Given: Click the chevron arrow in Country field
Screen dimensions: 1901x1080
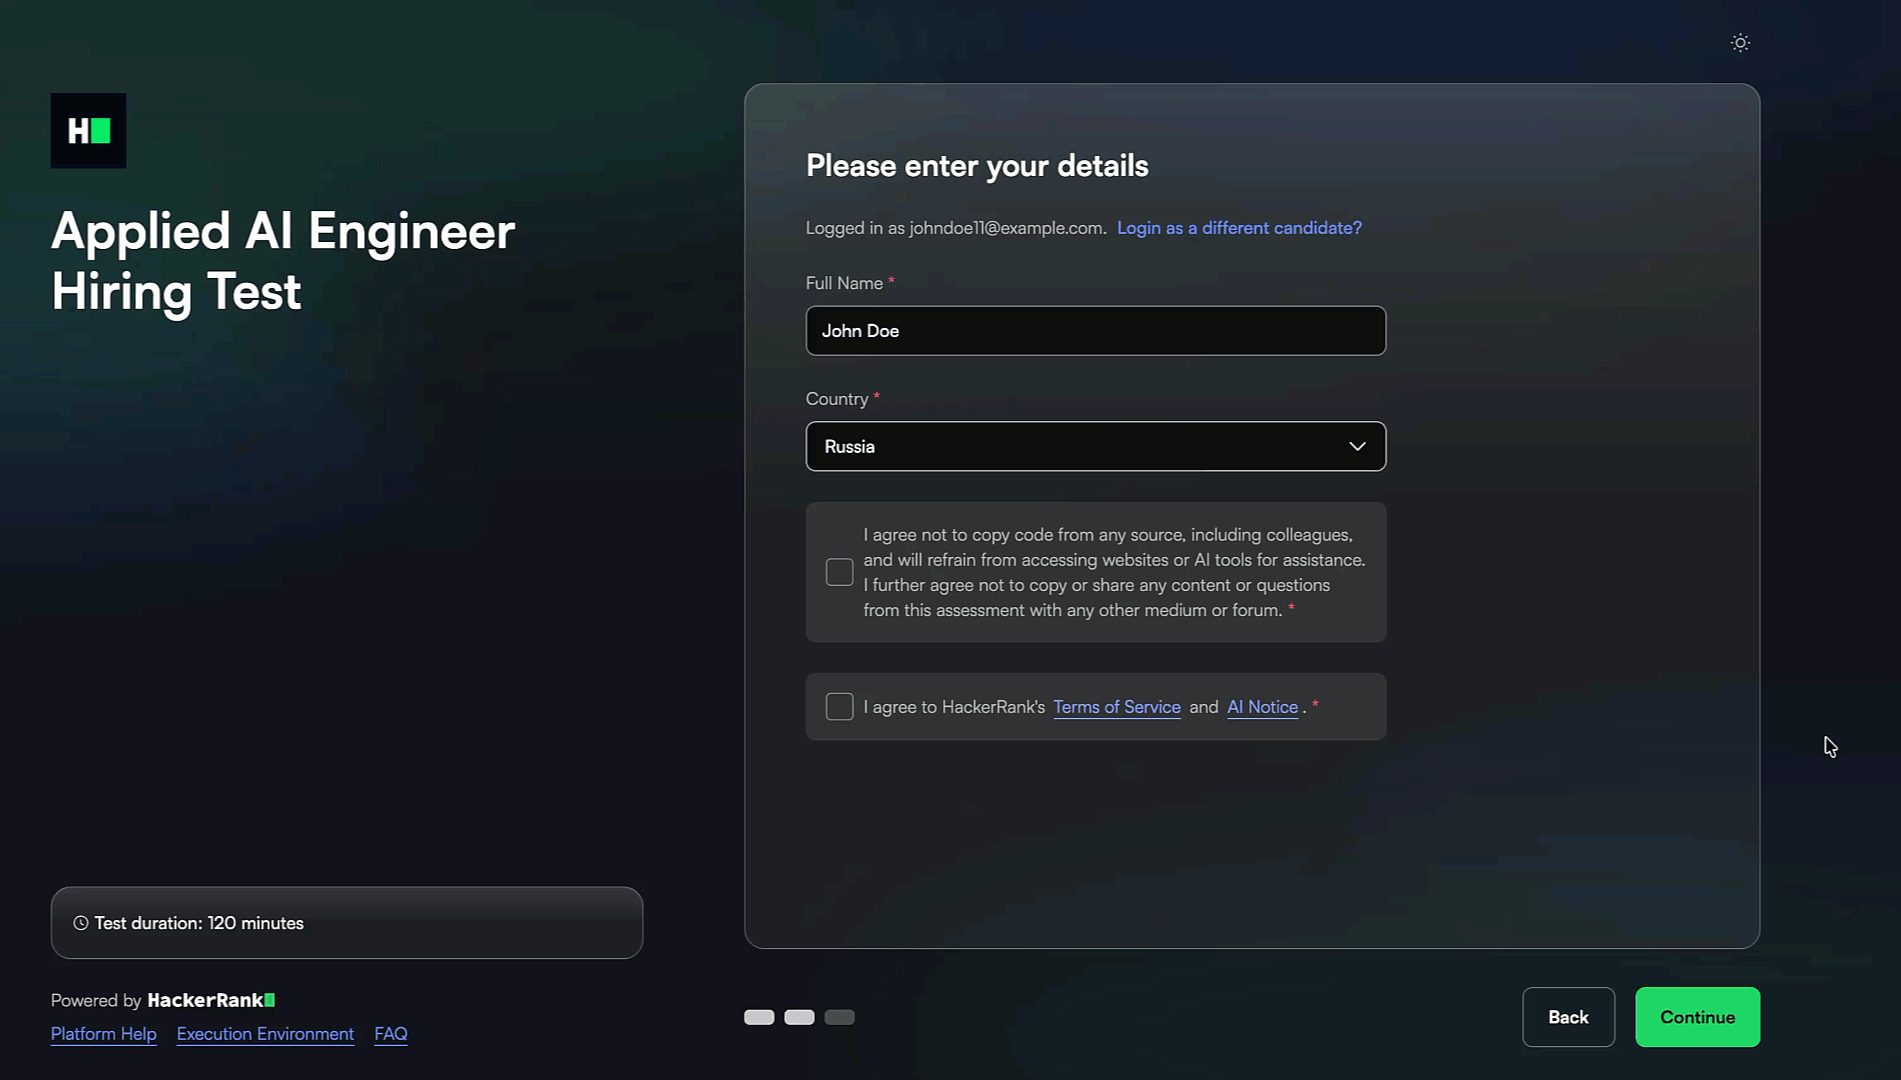Looking at the screenshot, I should point(1357,446).
